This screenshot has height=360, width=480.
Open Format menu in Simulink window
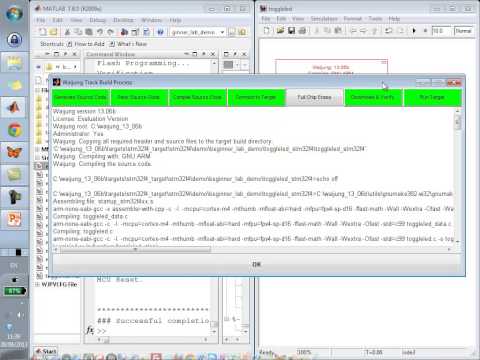(x=352, y=19)
